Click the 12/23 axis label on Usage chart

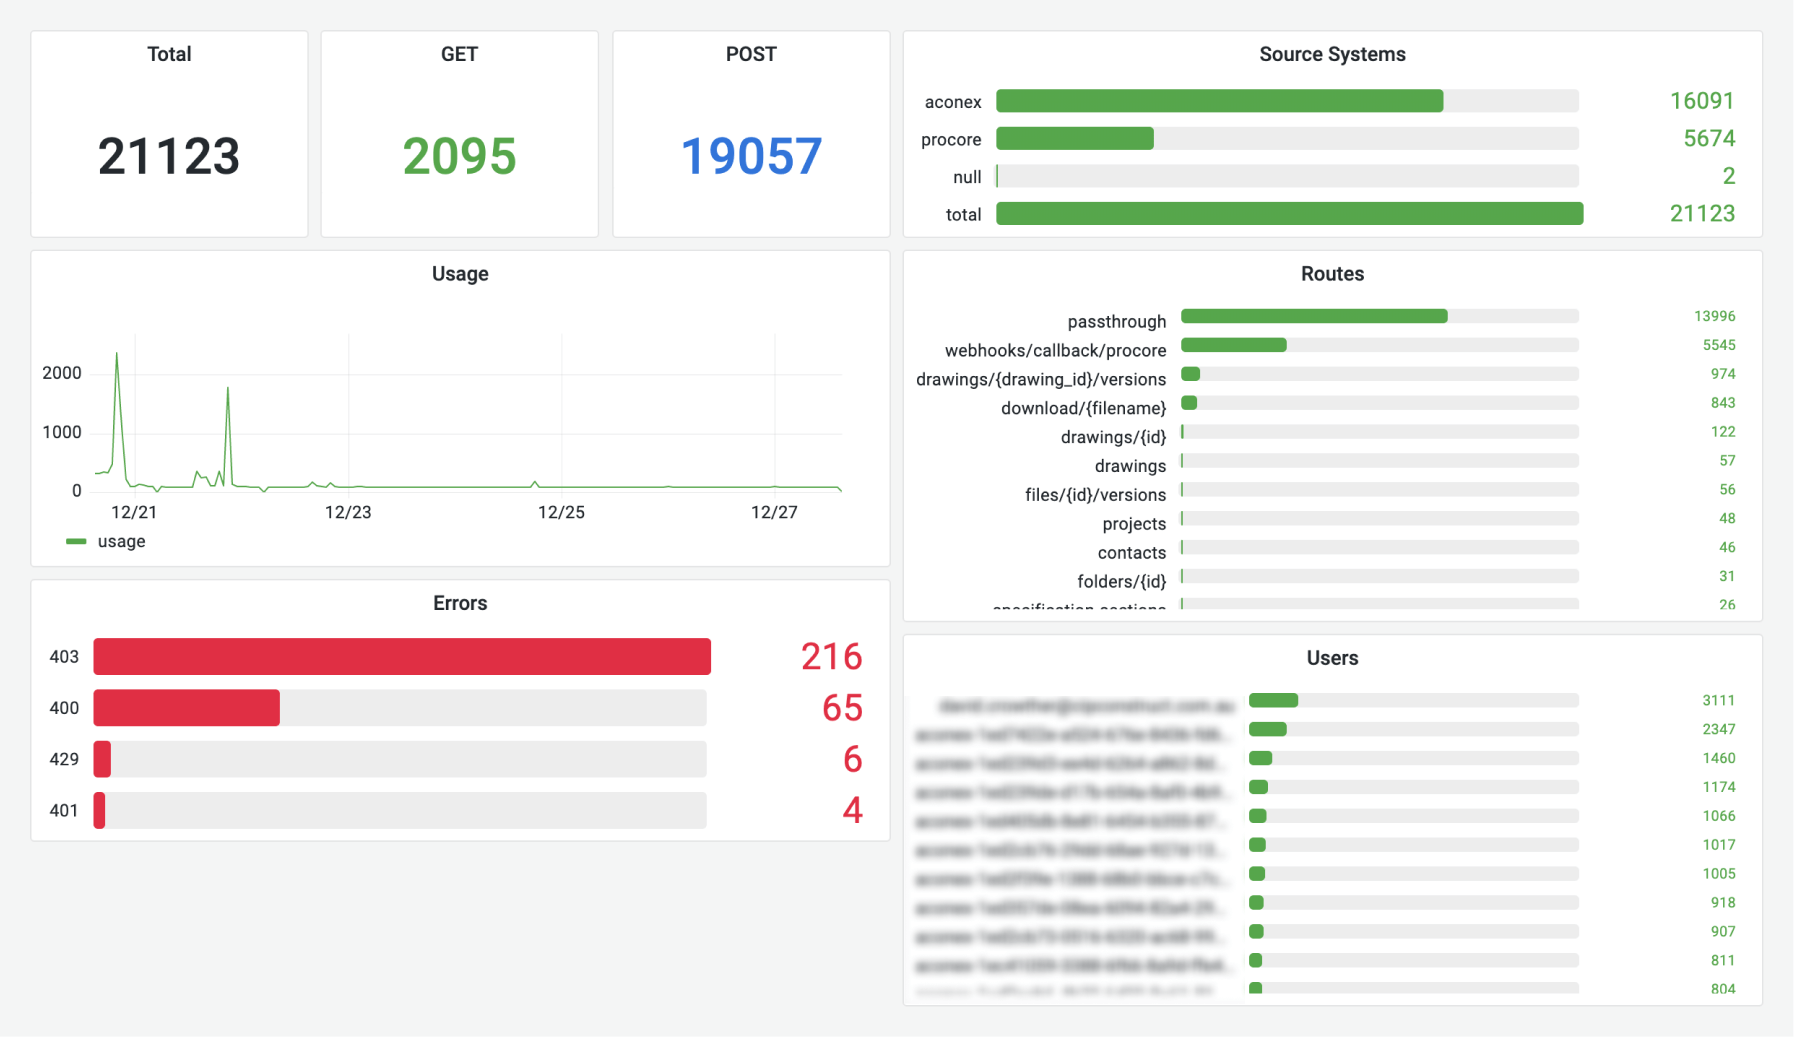tap(348, 512)
